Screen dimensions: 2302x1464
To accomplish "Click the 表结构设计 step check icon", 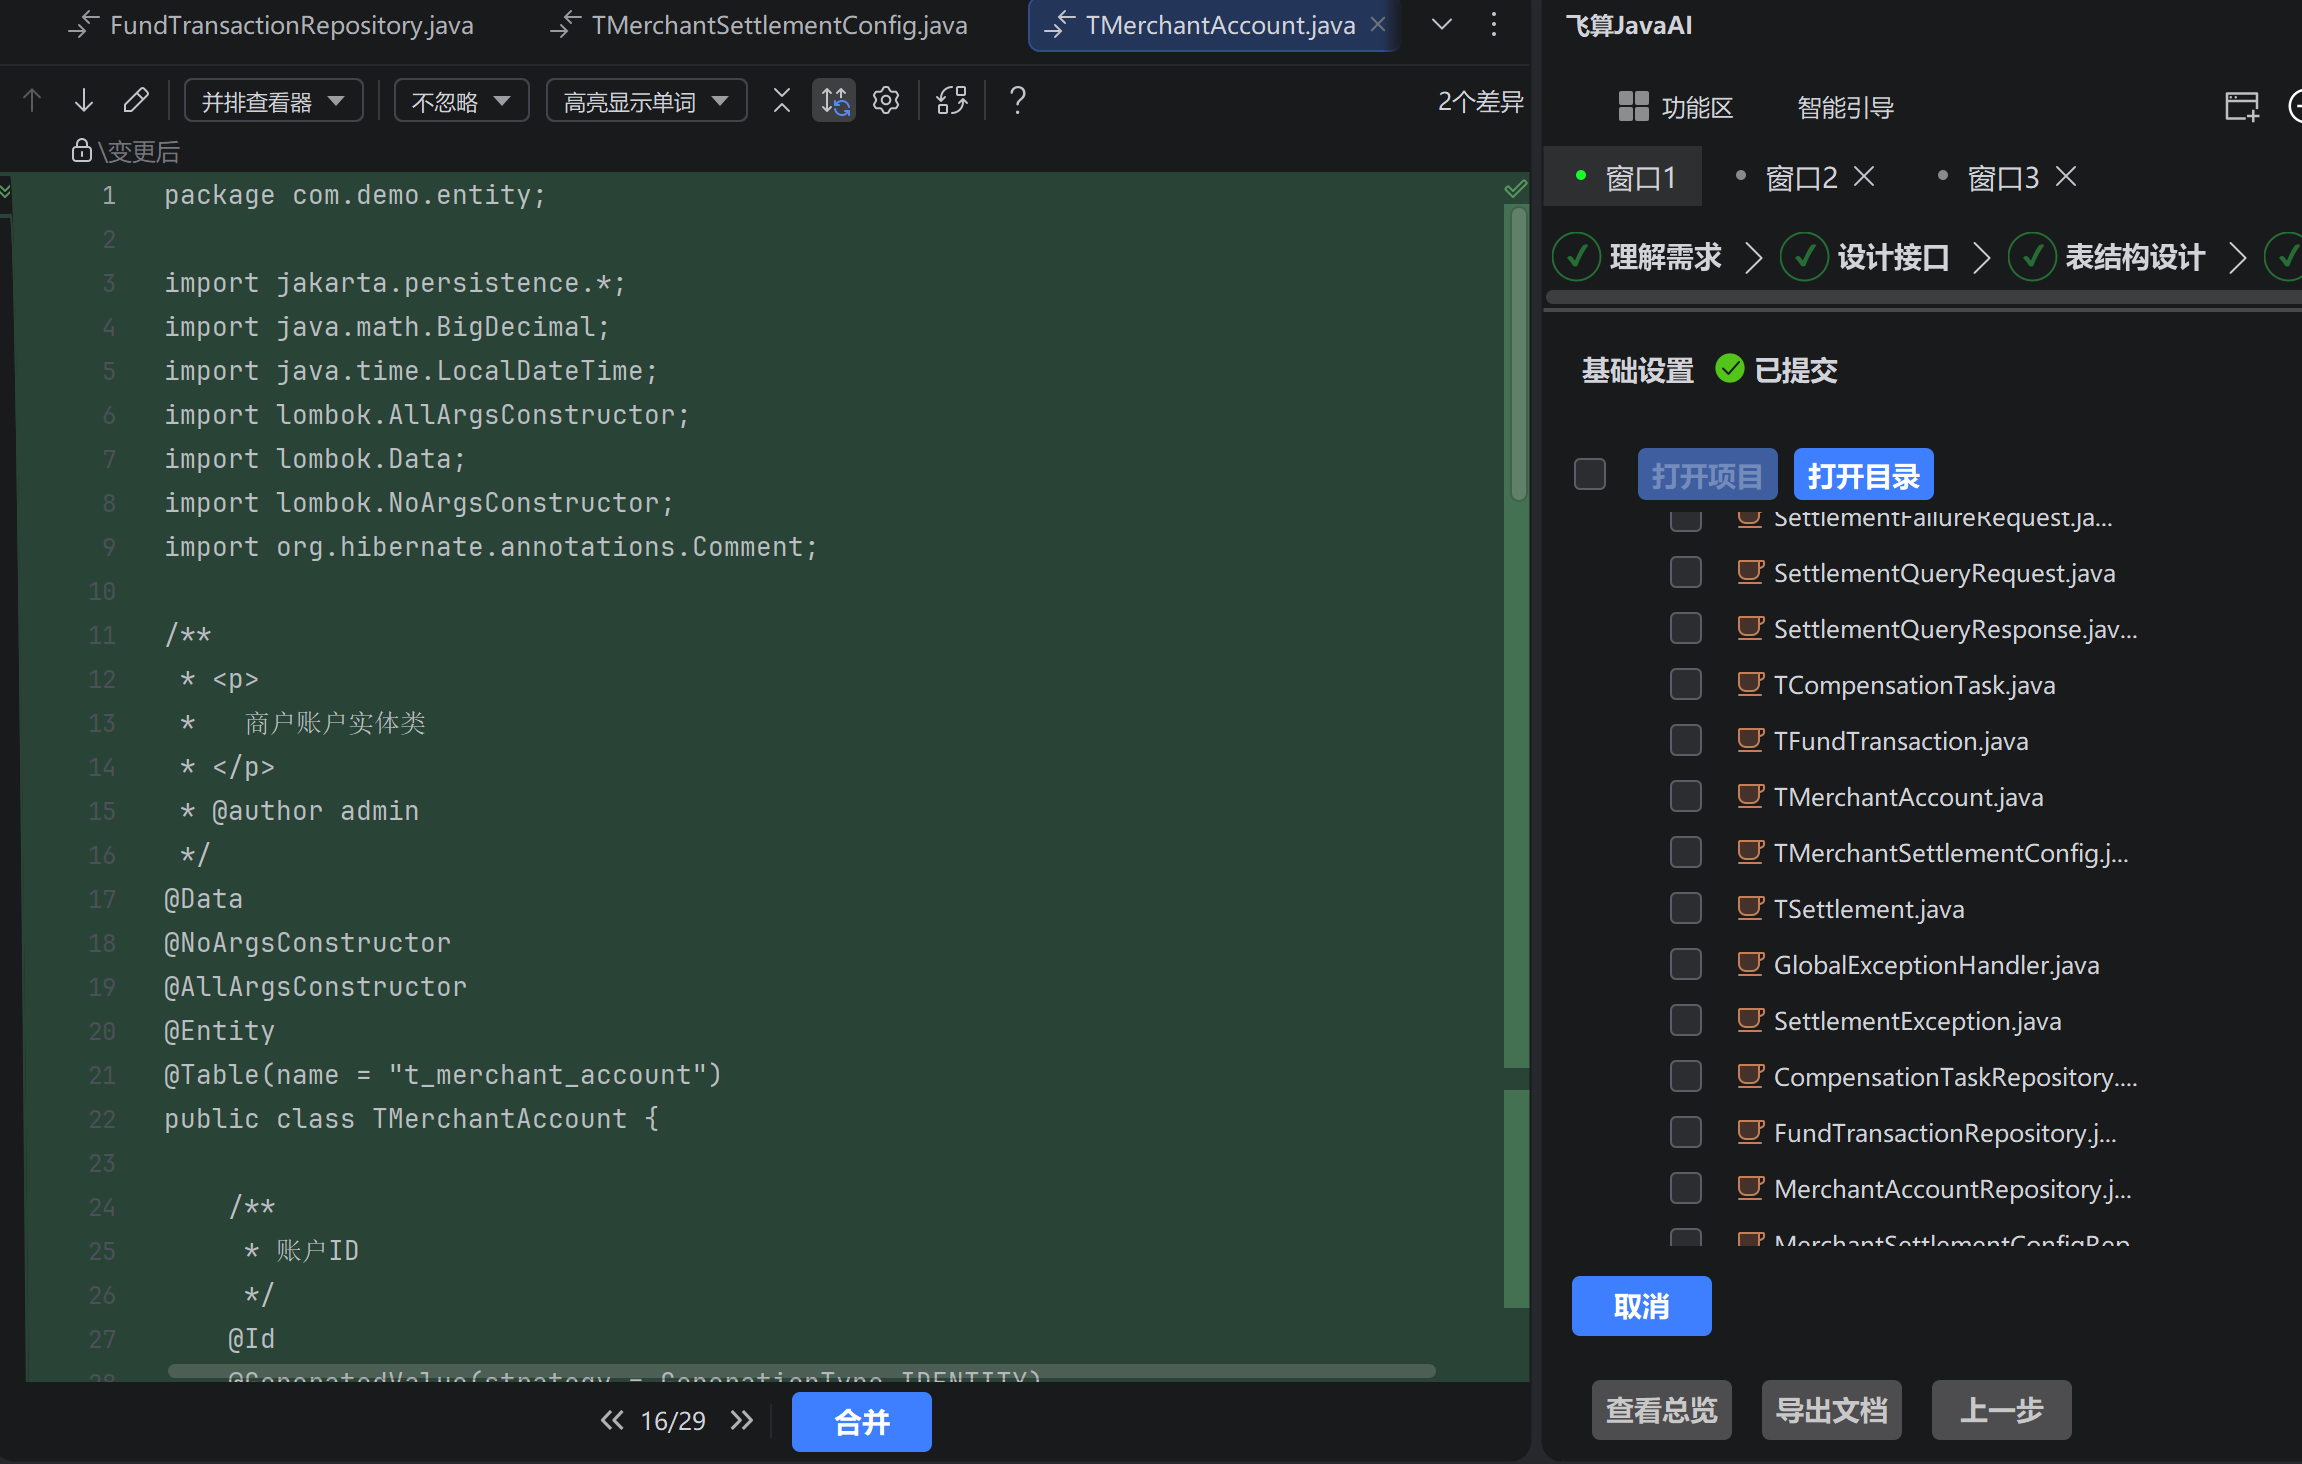I will pyautogui.click(x=2033, y=257).
